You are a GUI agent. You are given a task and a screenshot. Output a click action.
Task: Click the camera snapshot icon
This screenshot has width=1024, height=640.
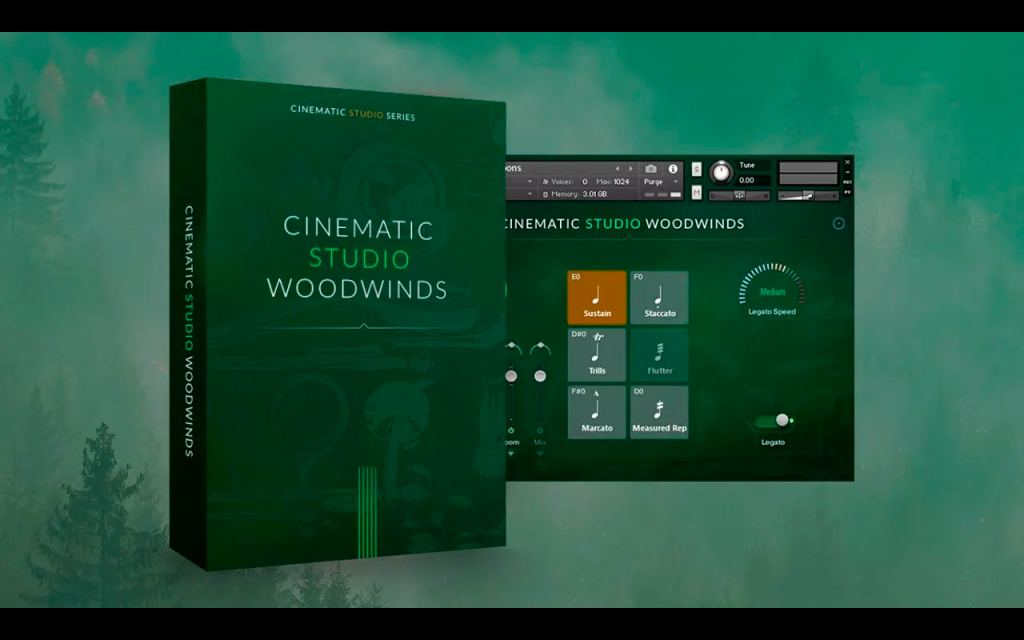tap(650, 168)
